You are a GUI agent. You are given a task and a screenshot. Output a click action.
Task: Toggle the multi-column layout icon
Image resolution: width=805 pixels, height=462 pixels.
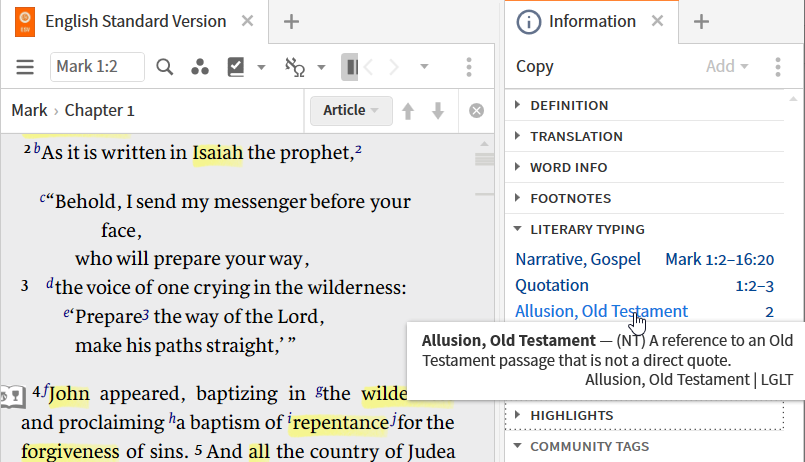pyautogui.click(x=350, y=67)
